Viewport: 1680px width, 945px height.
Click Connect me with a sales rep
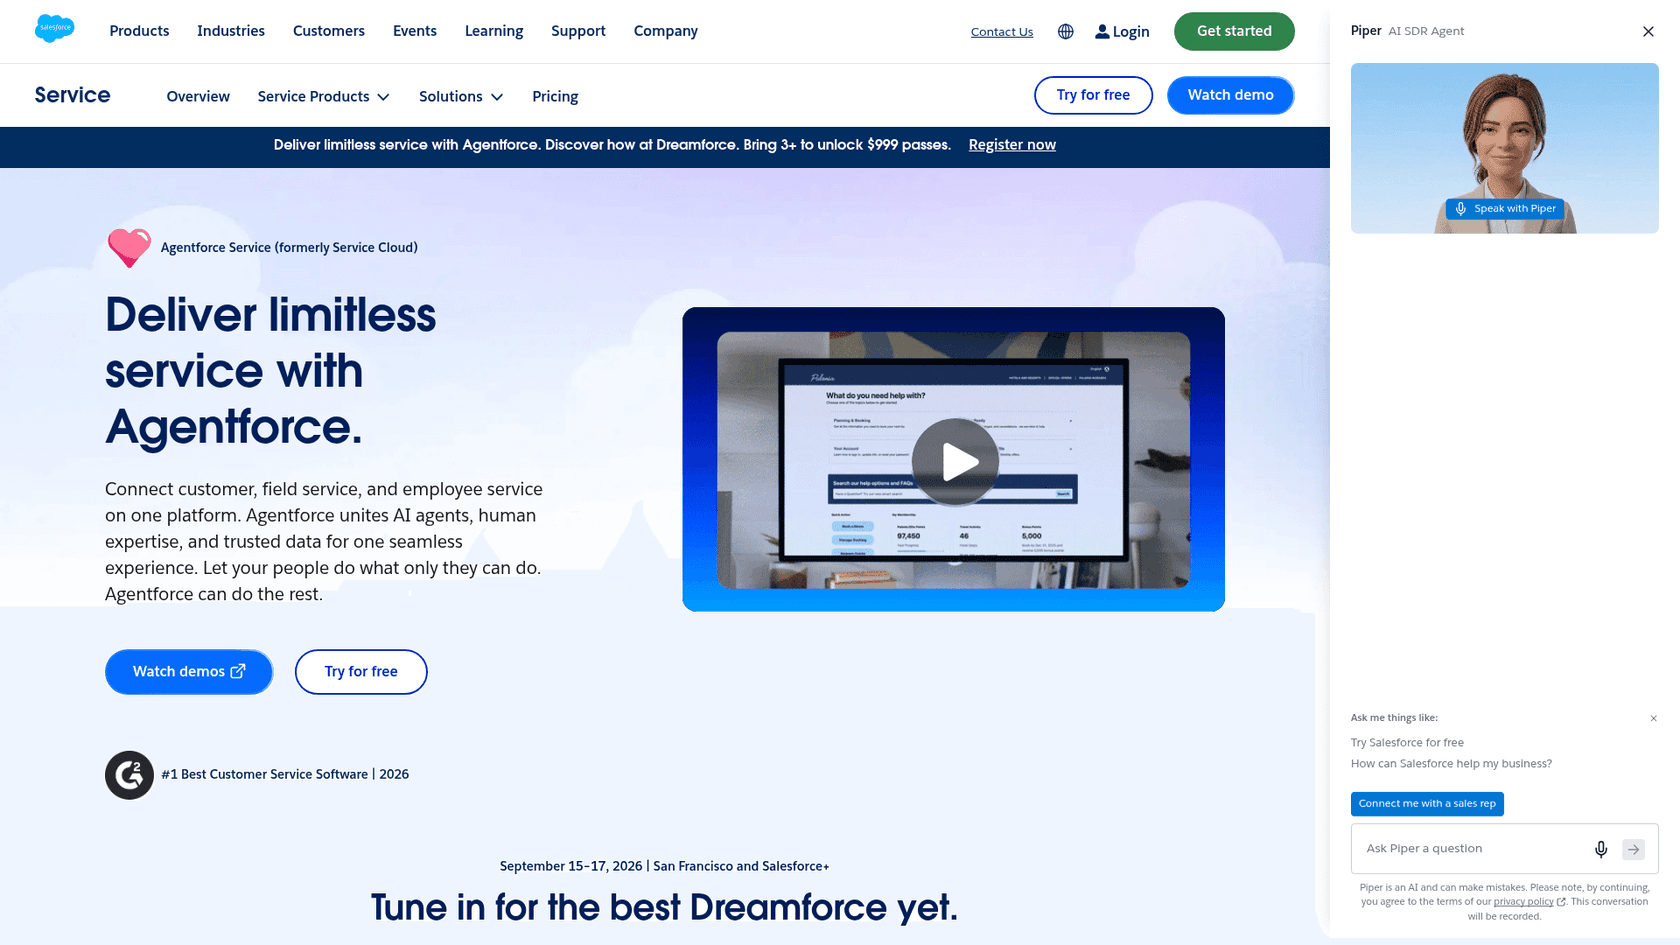pyautogui.click(x=1427, y=804)
